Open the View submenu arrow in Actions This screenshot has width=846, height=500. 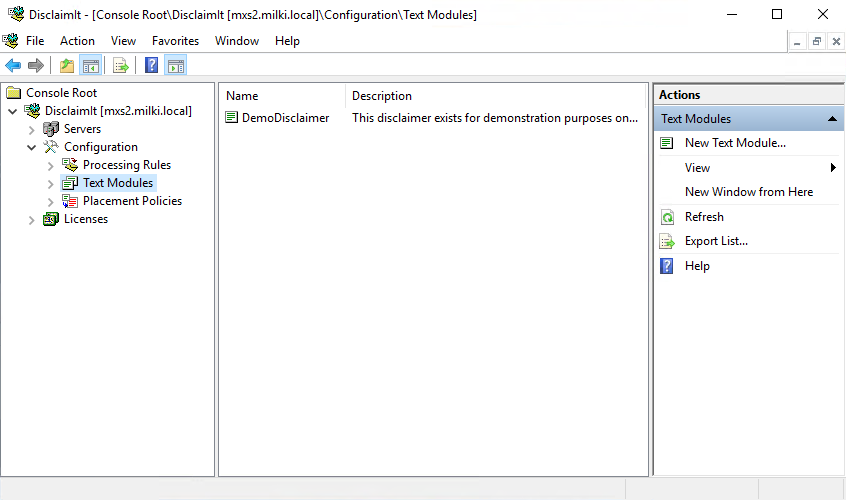[x=833, y=168]
